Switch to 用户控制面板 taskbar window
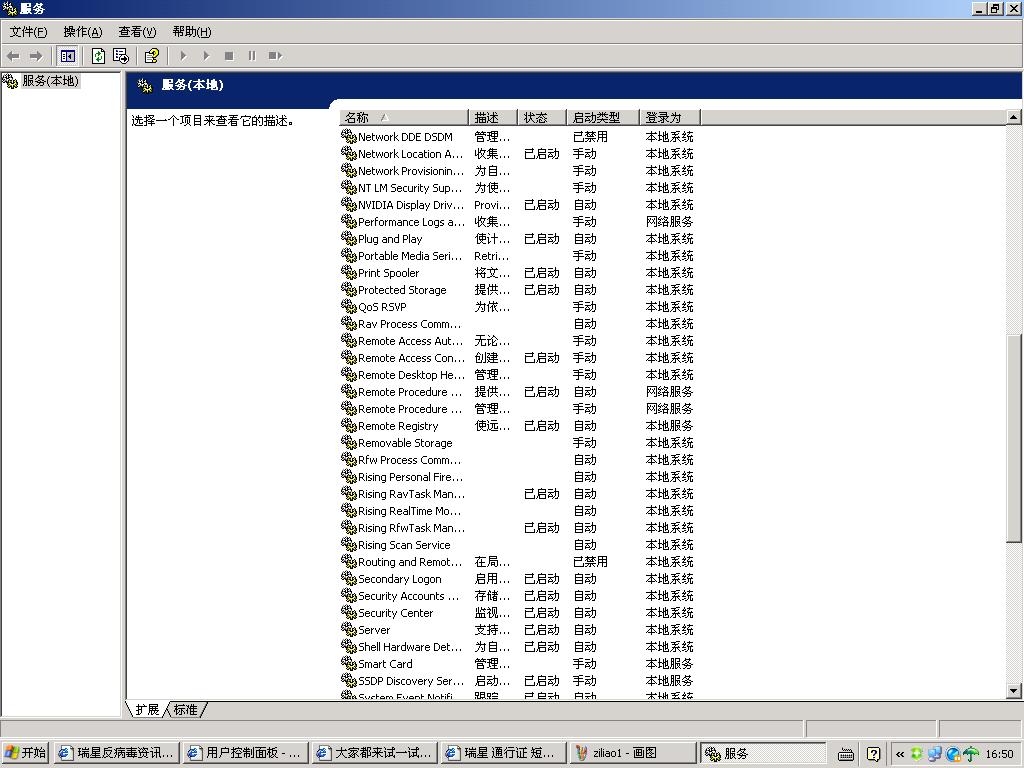The image size is (1024, 768). tap(246, 753)
